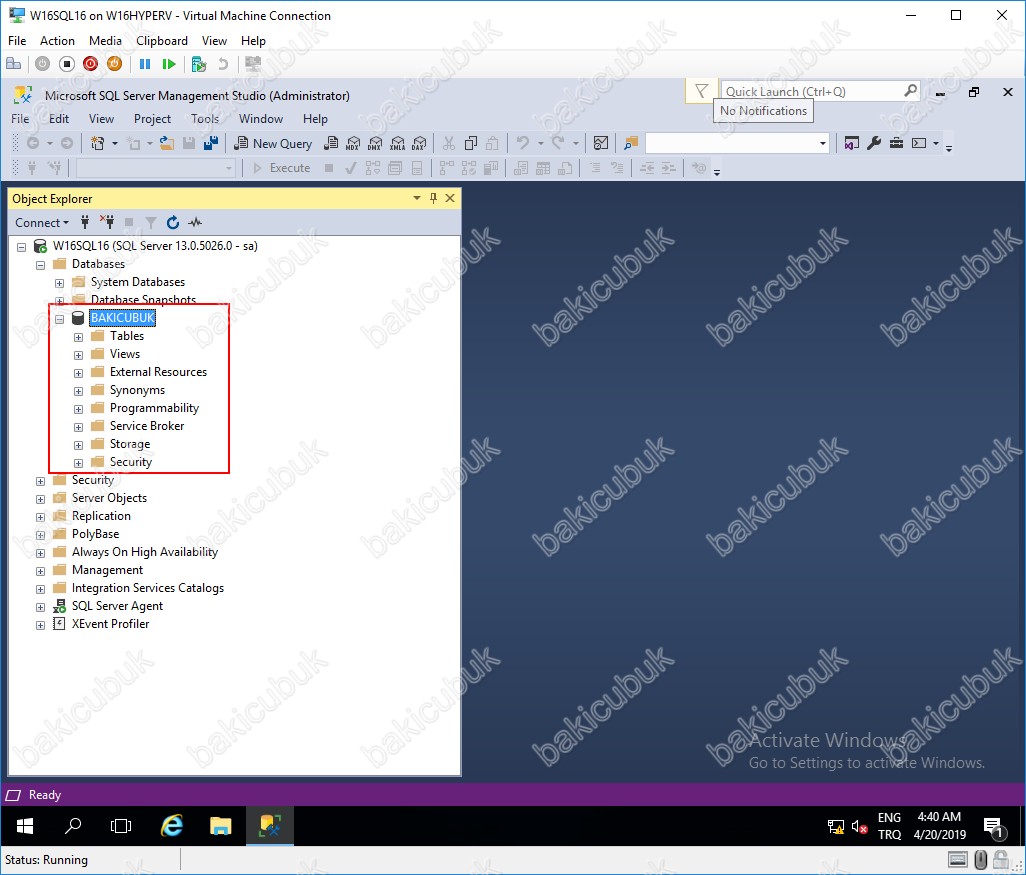Collapse the W16SQL16 server node

coord(22,247)
